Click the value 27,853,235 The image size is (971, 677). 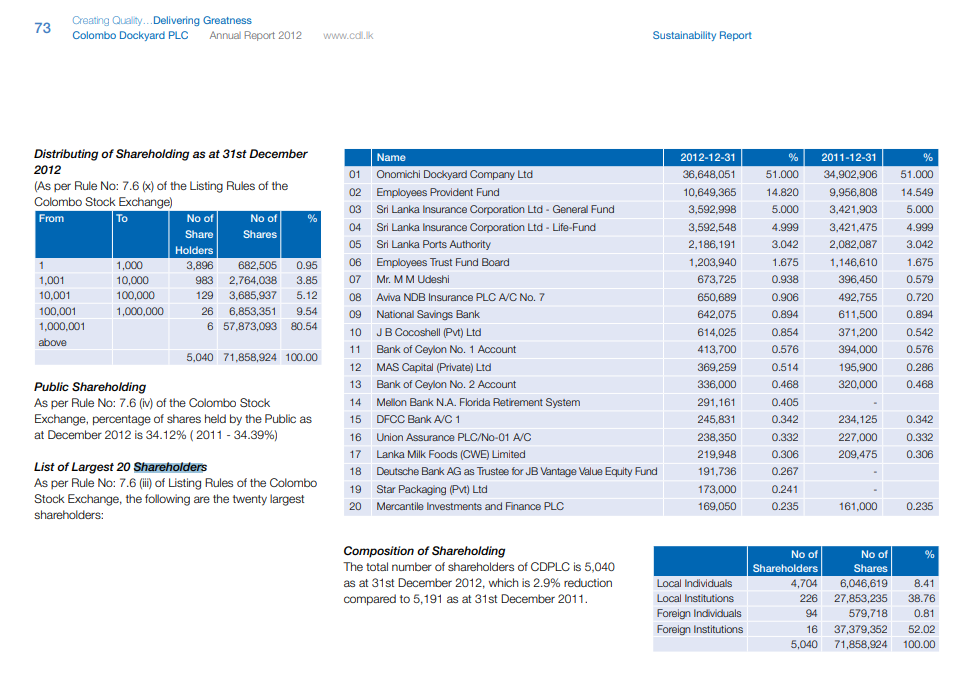click(x=861, y=598)
